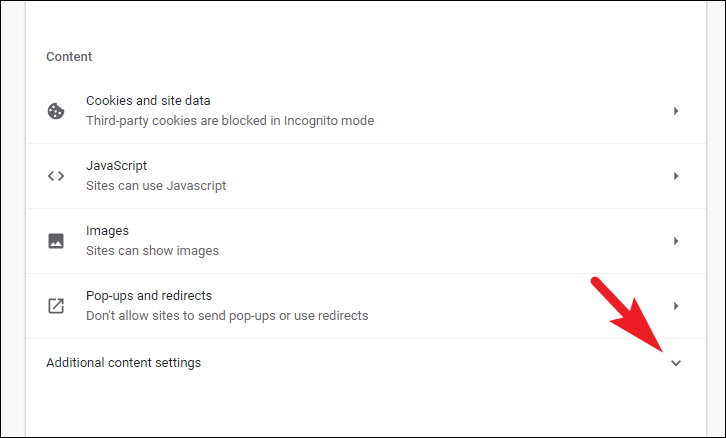The image size is (726, 438).
Task: Open the Images settings title
Action: [107, 231]
